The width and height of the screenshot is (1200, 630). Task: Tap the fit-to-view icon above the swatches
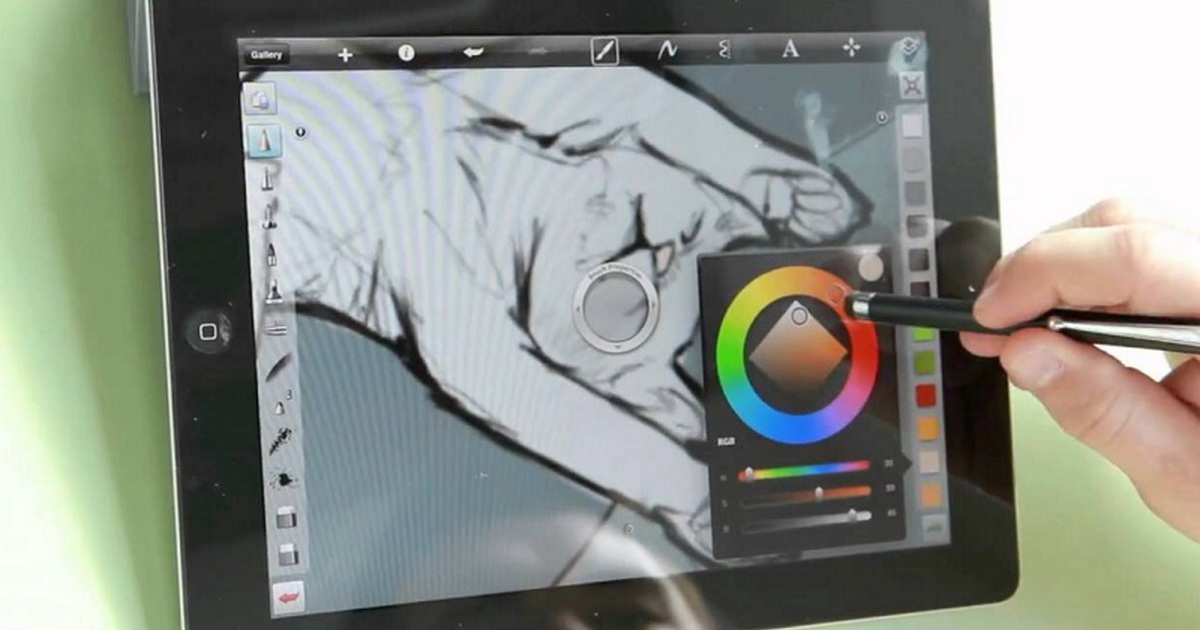coord(911,85)
